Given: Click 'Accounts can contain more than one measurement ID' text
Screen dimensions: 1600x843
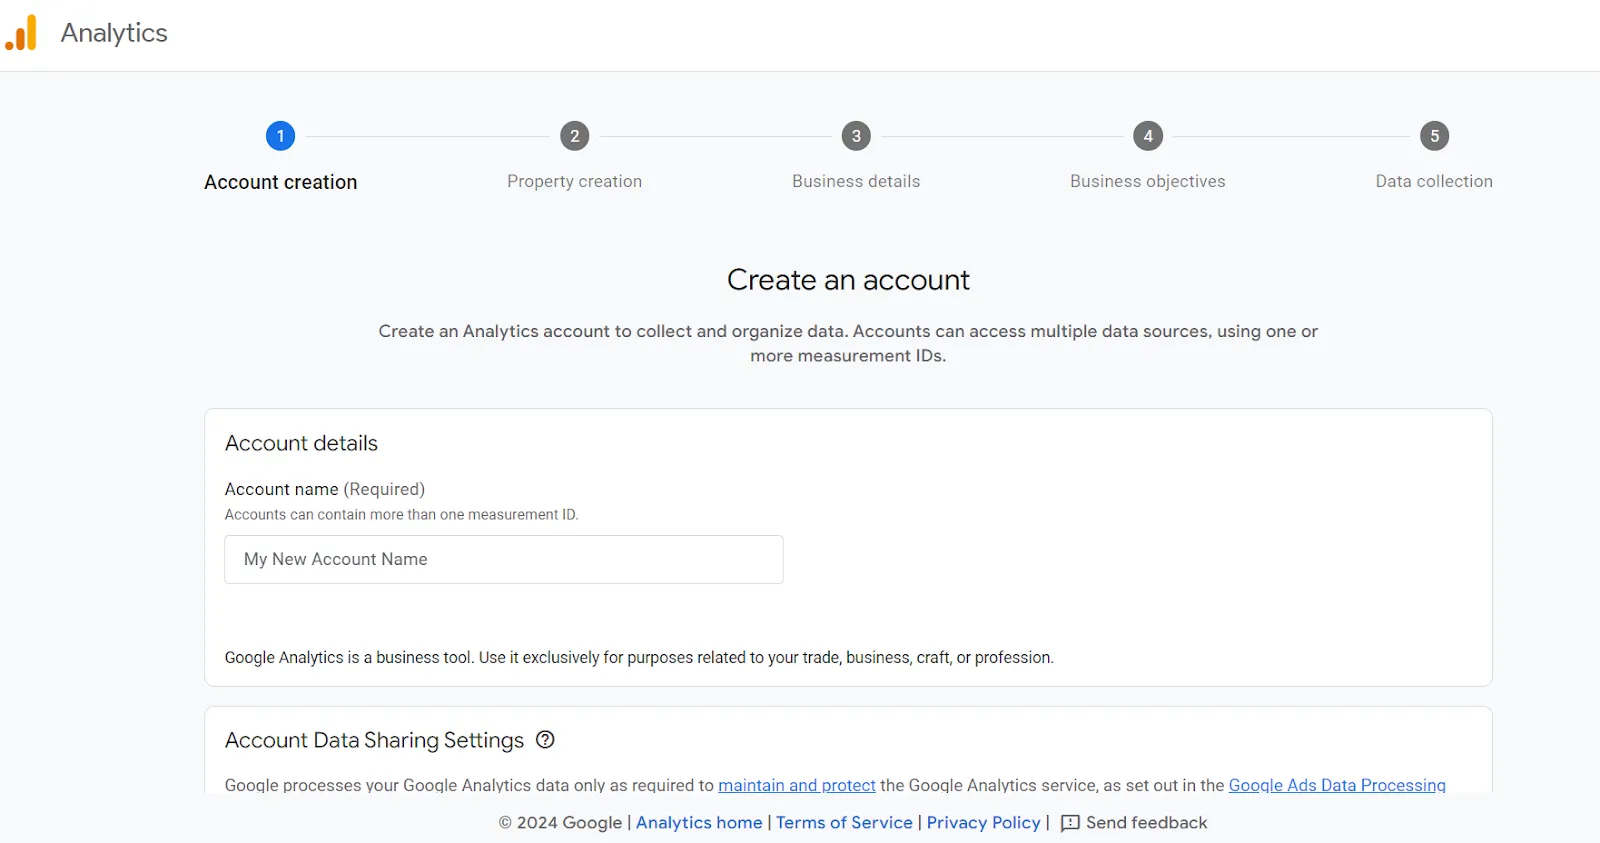Looking at the screenshot, I should pyautogui.click(x=401, y=514).
